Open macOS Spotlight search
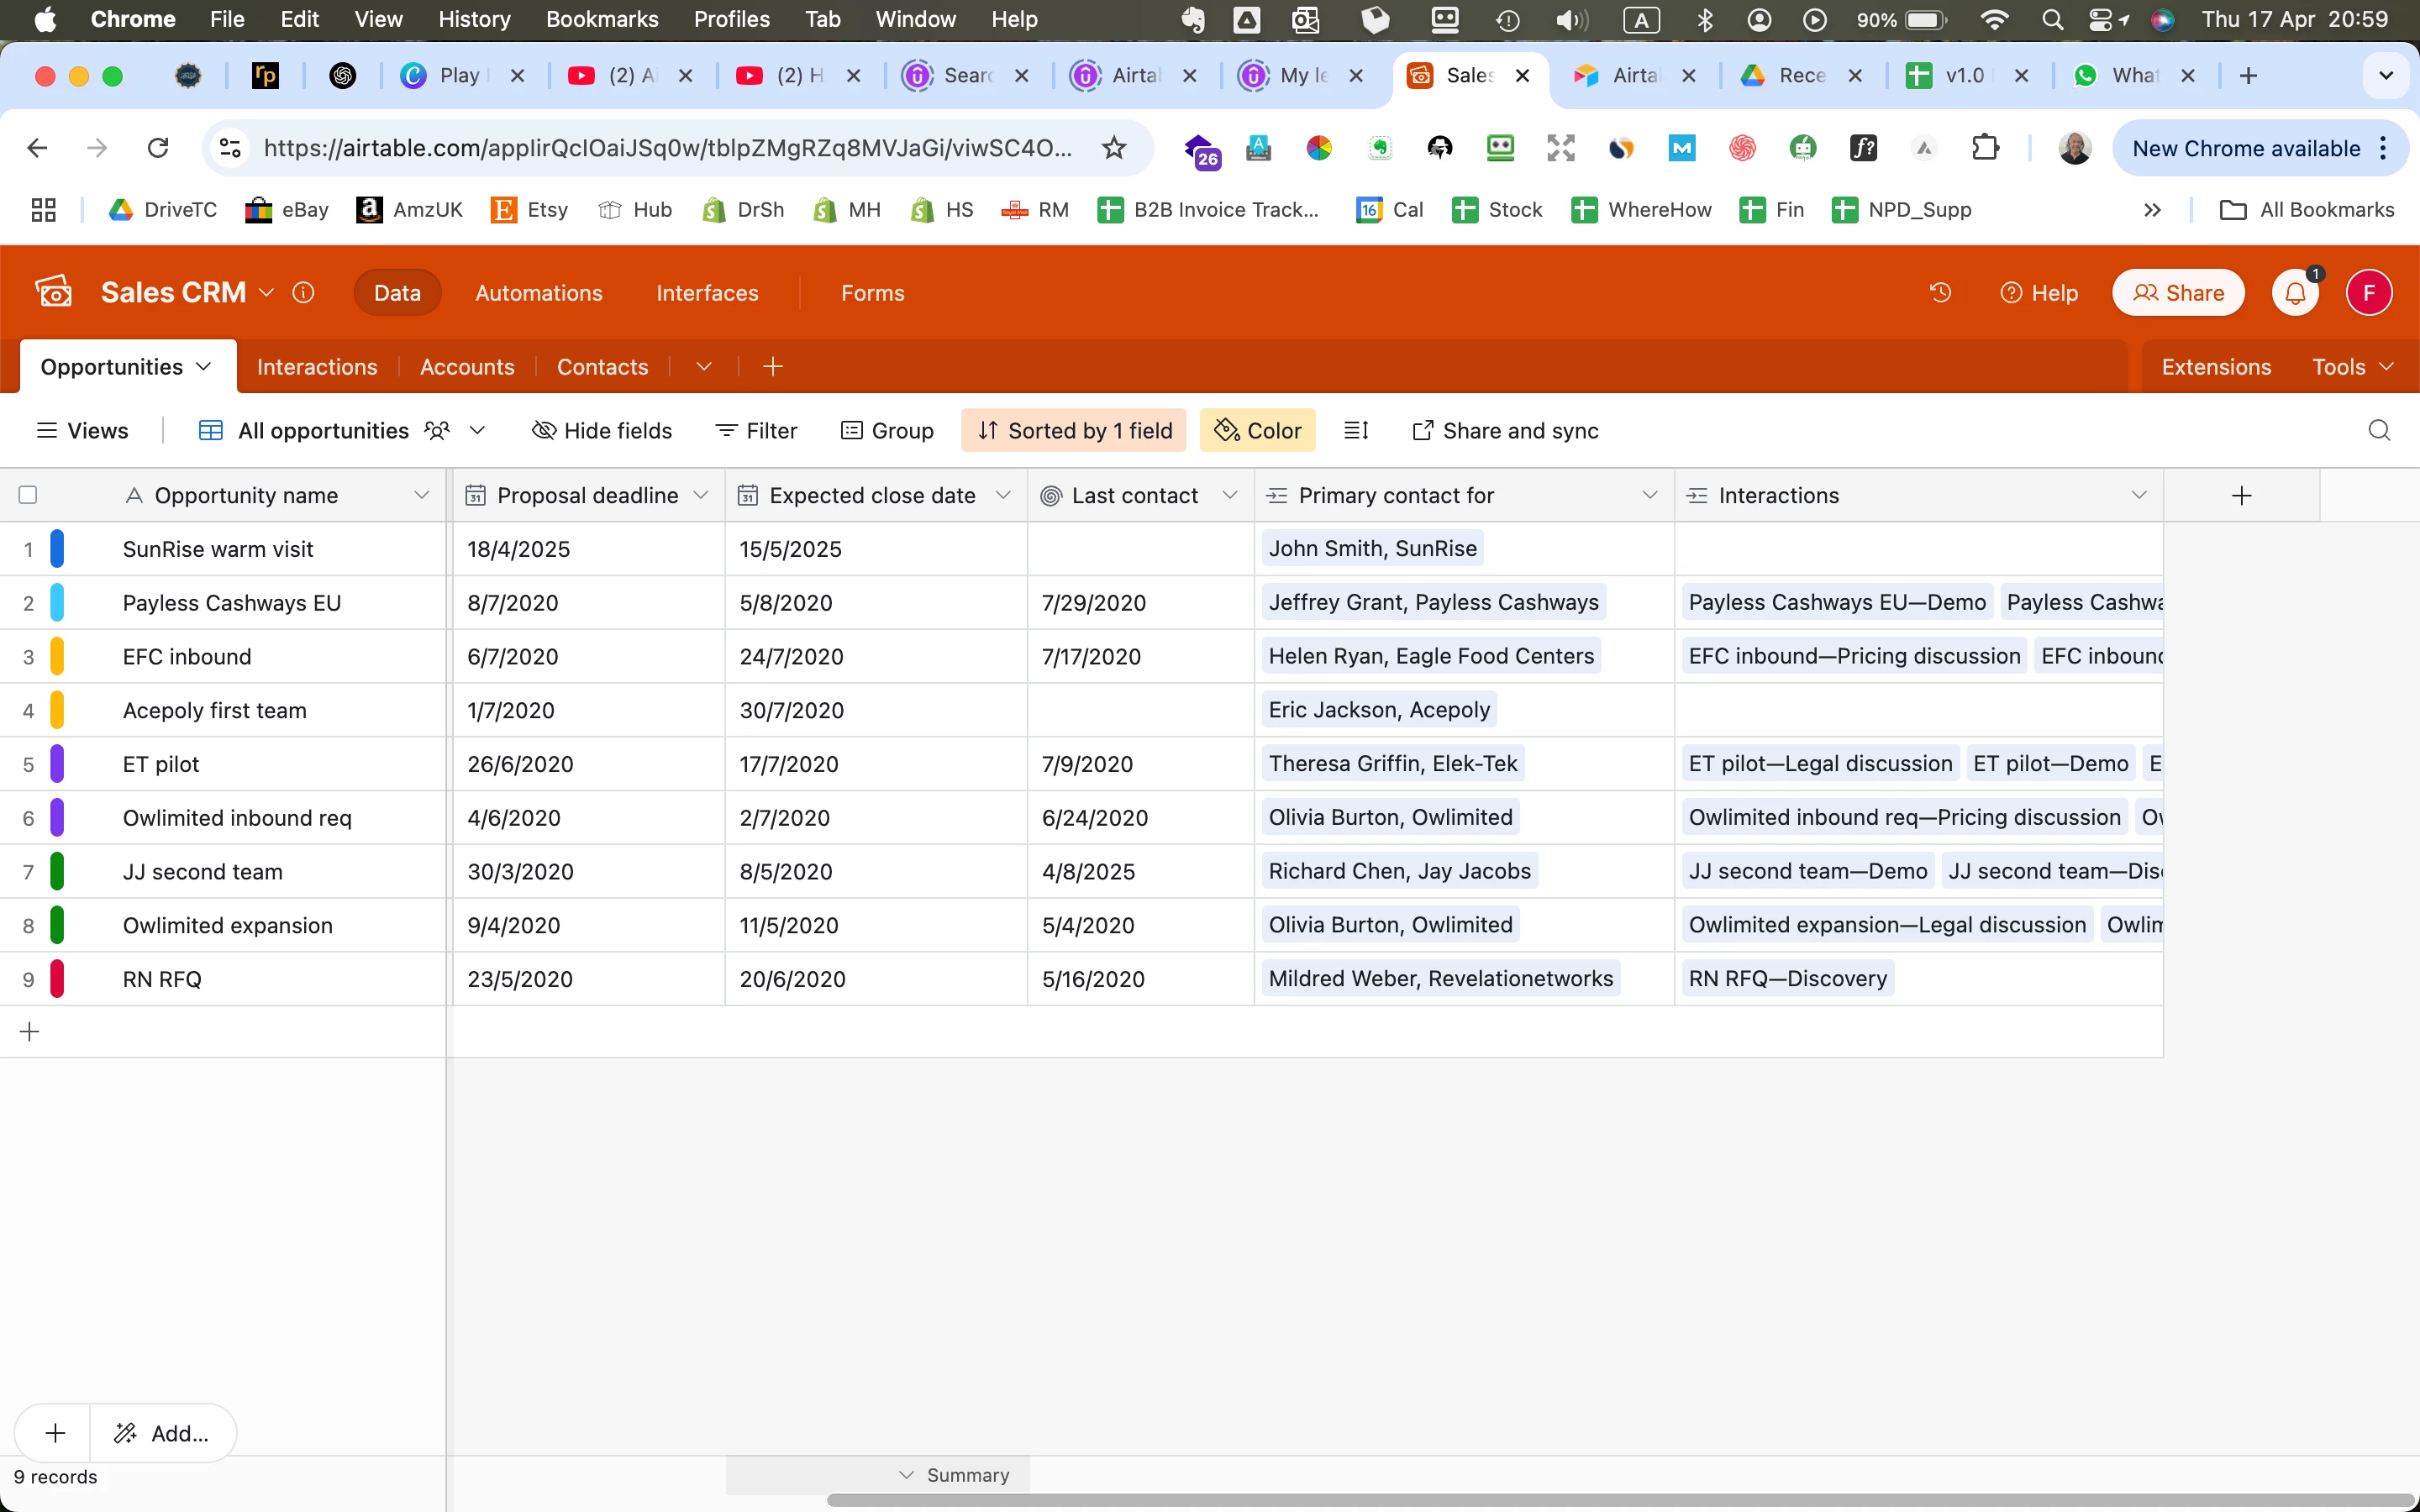This screenshot has height=1512, width=2420. [x=2052, y=20]
